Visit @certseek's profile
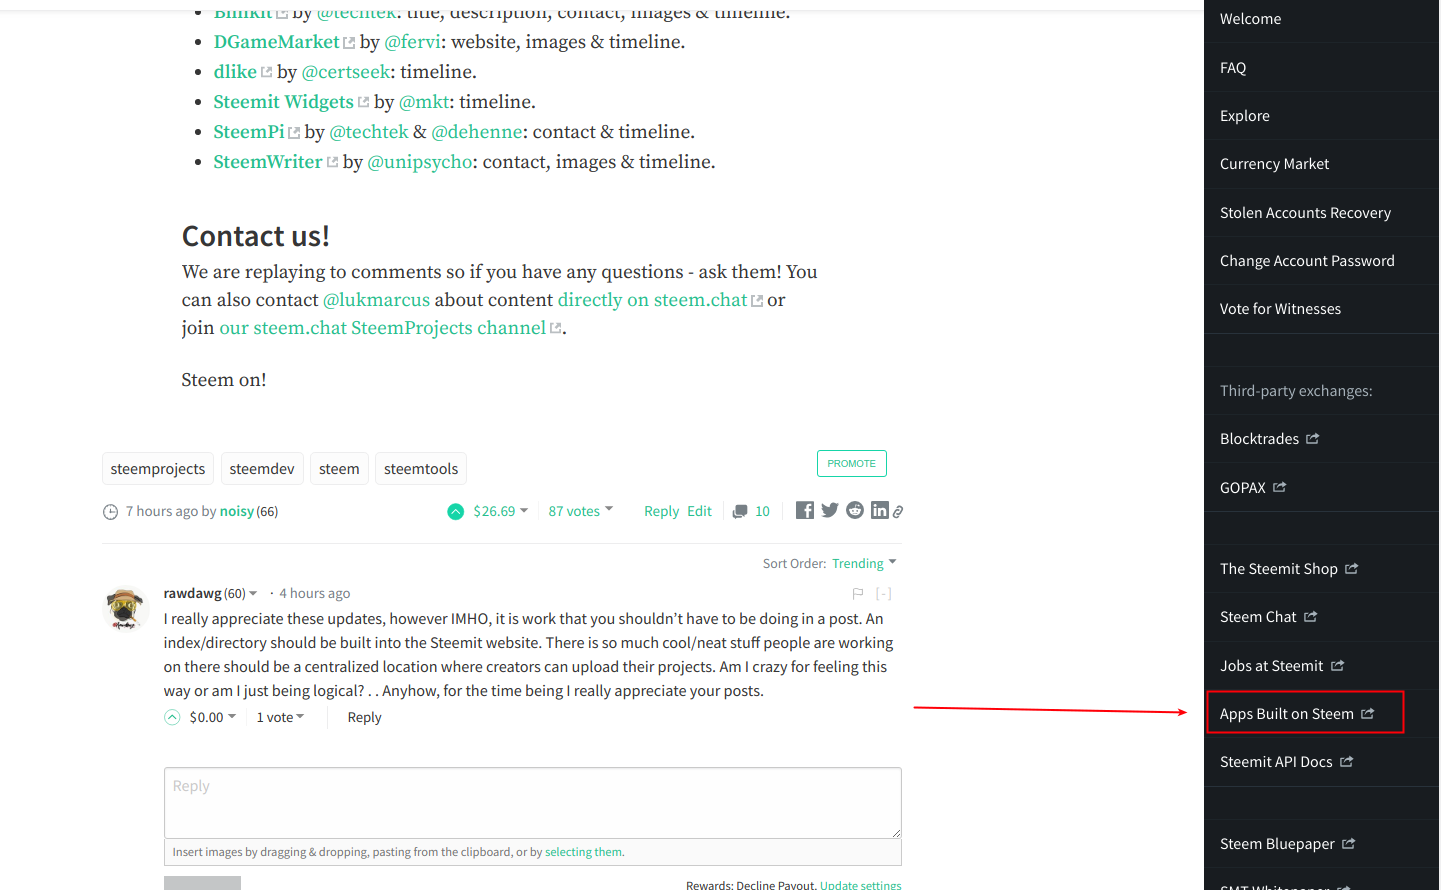 [346, 72]
